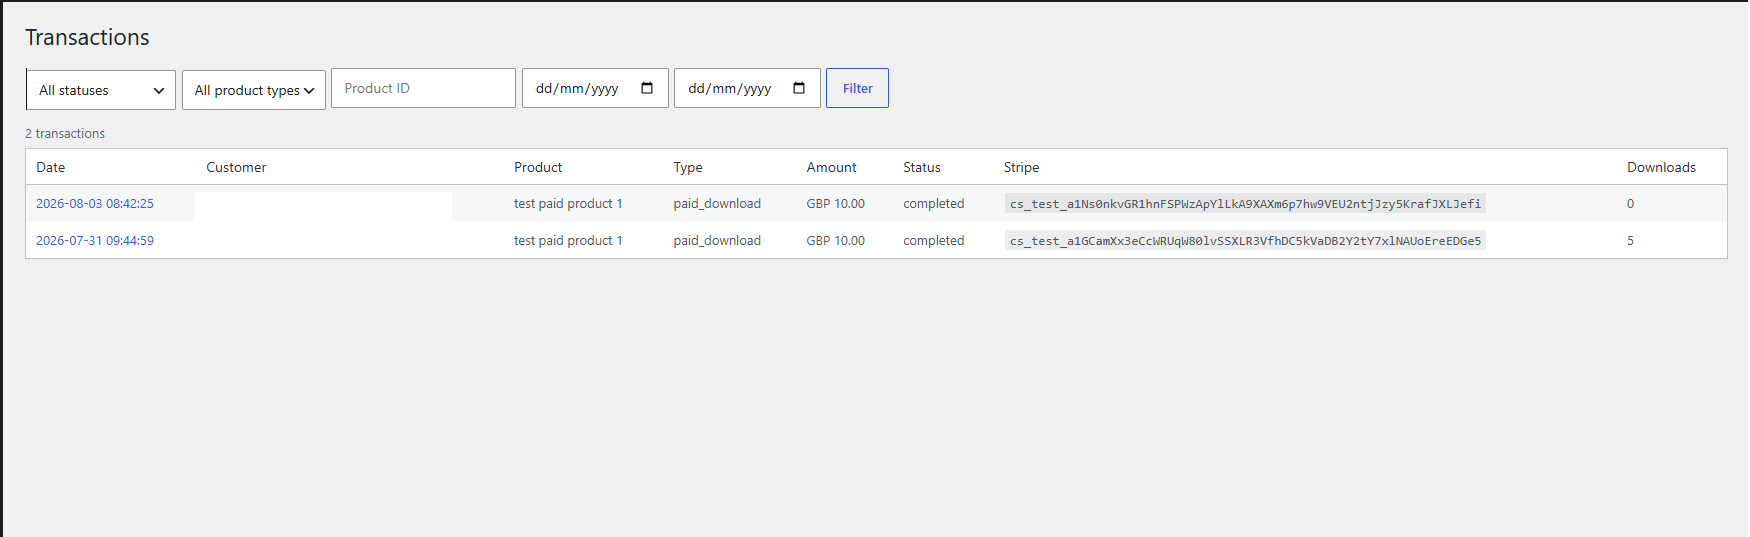Click the first dd/mm/yyyy date field

(x=595, y=88)
